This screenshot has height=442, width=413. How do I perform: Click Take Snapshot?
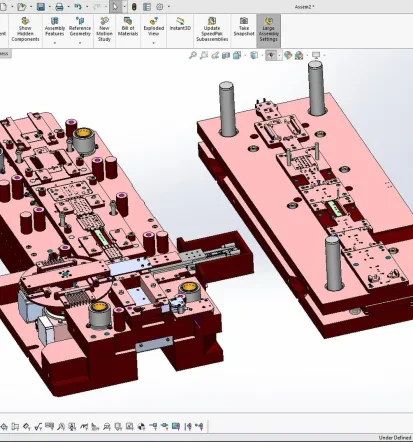[244, 27]
